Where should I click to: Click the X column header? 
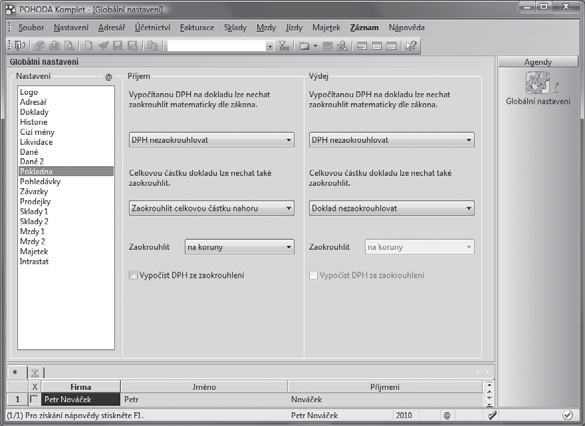coord(34,387)
